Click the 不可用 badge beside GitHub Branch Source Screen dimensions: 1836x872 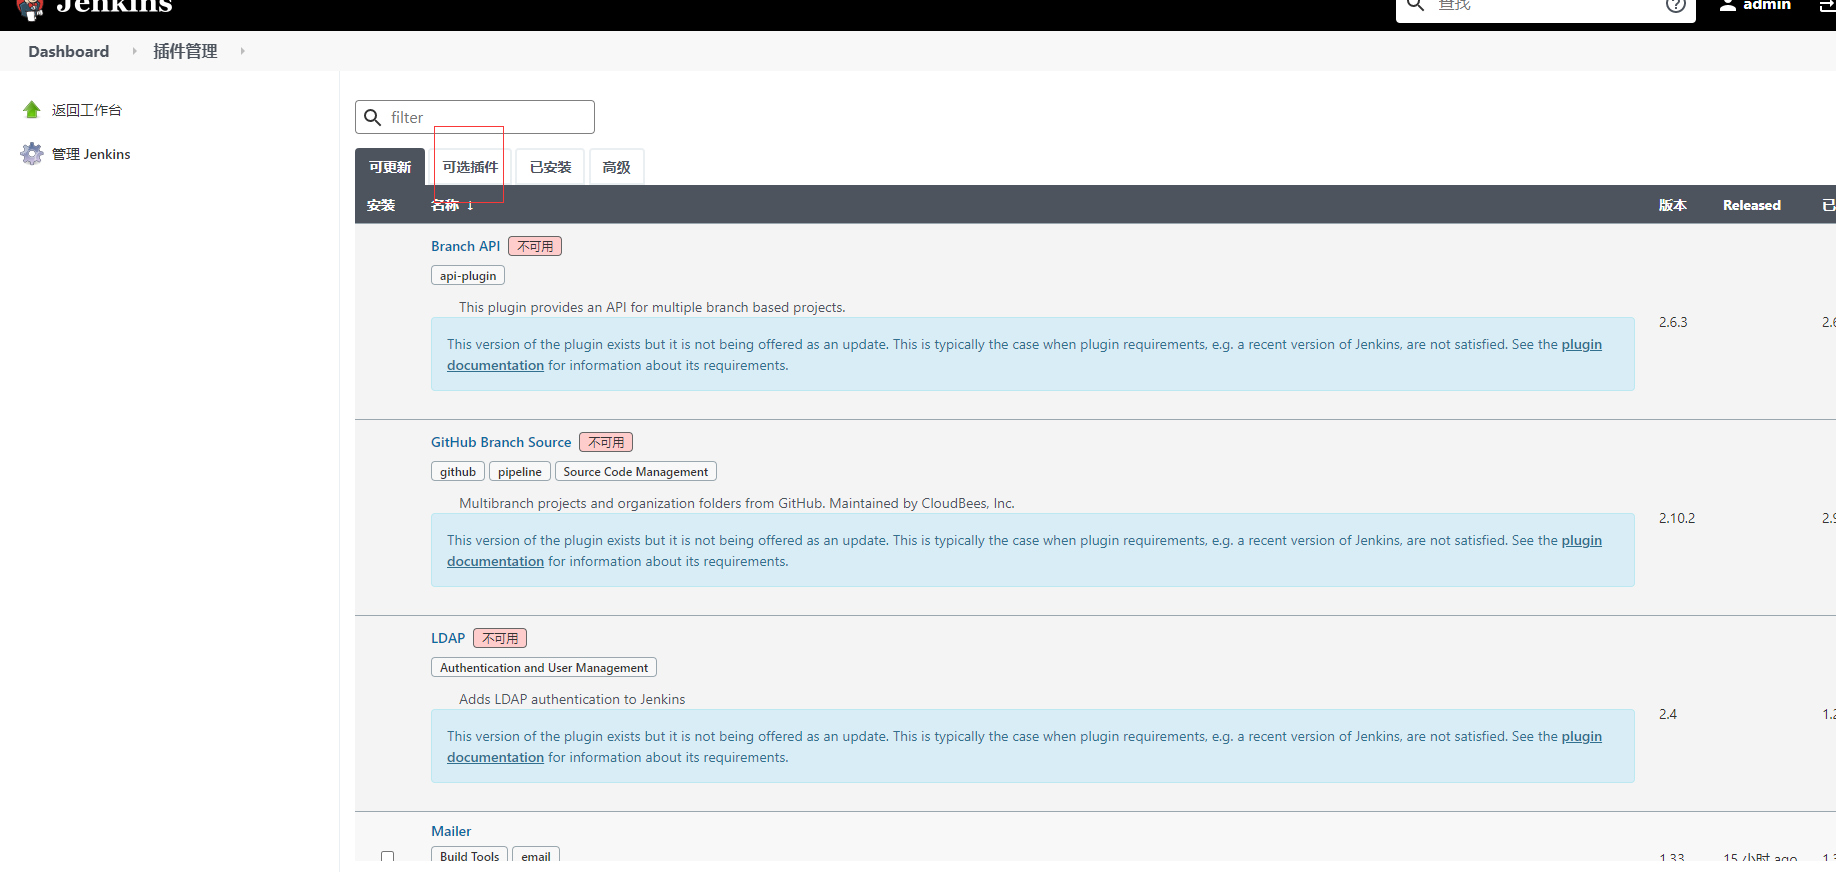pos(606,442)
